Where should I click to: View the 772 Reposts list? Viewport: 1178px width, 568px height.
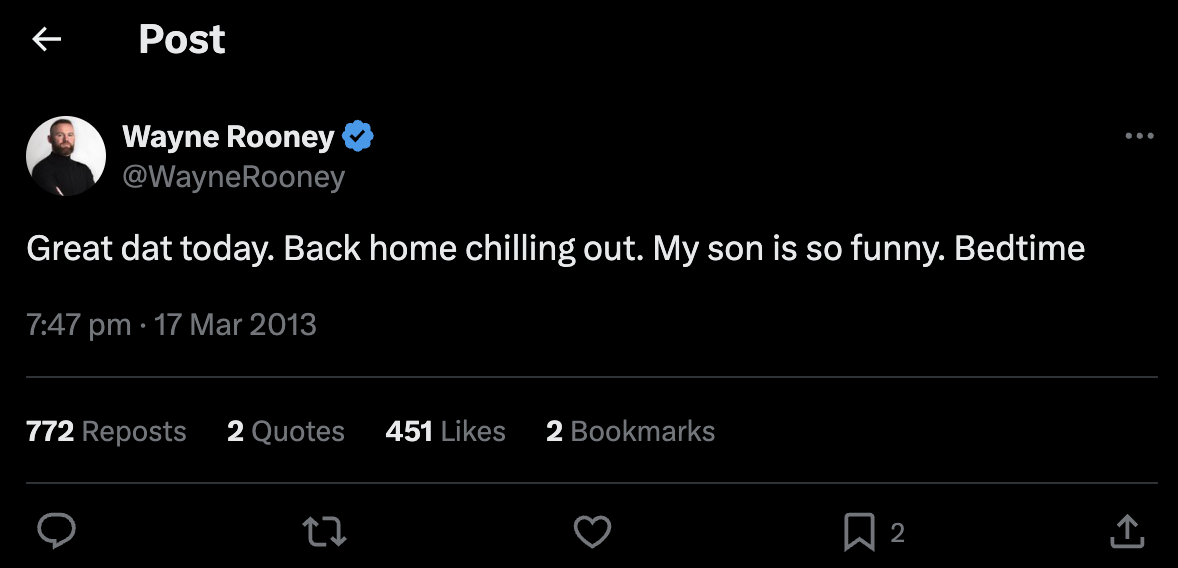pos(106,431)
